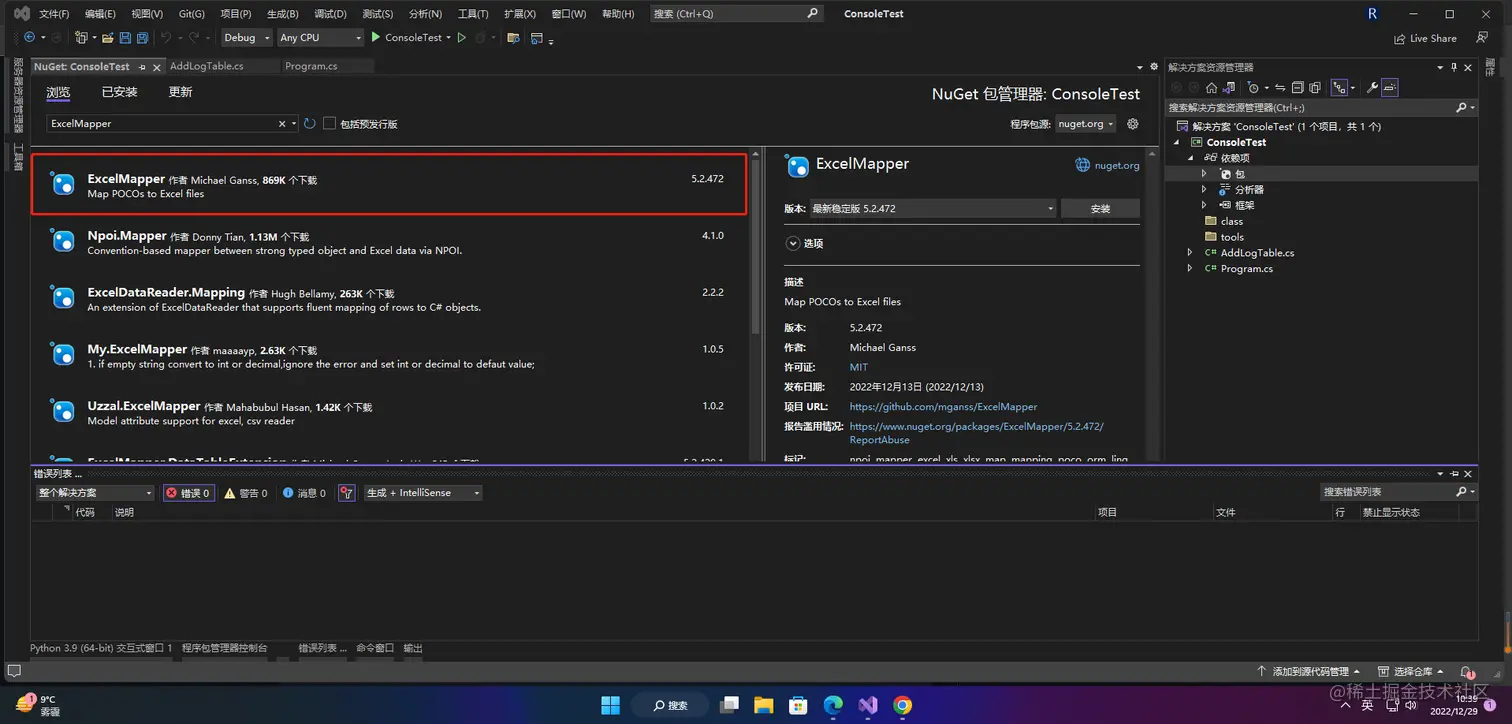Click Start Without Debugging outline play icon
Viewport: 1512px width, 724px height.
(x=461, y=37)
